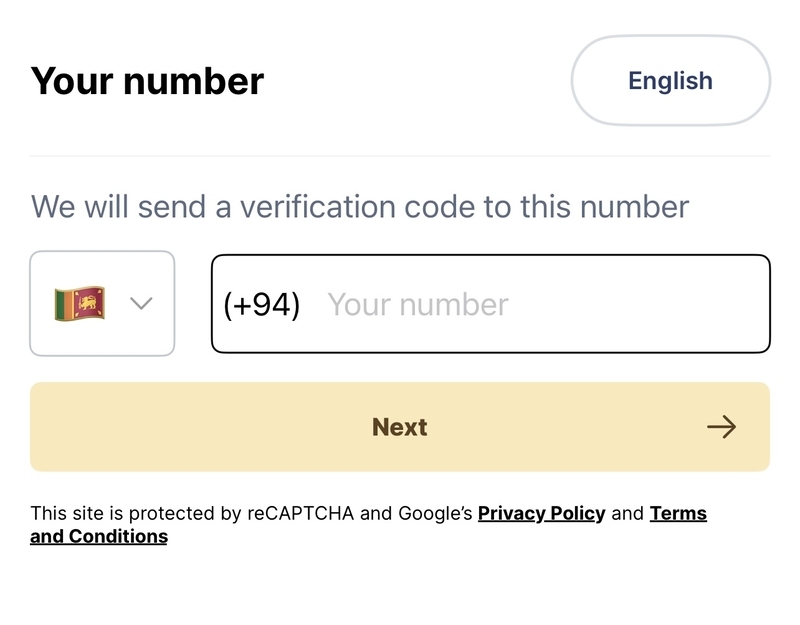Screen dimensions: 800x625
Task: Click the 'Your number' placeholder text
Action: pyautogui.click(x=418, y=305)
